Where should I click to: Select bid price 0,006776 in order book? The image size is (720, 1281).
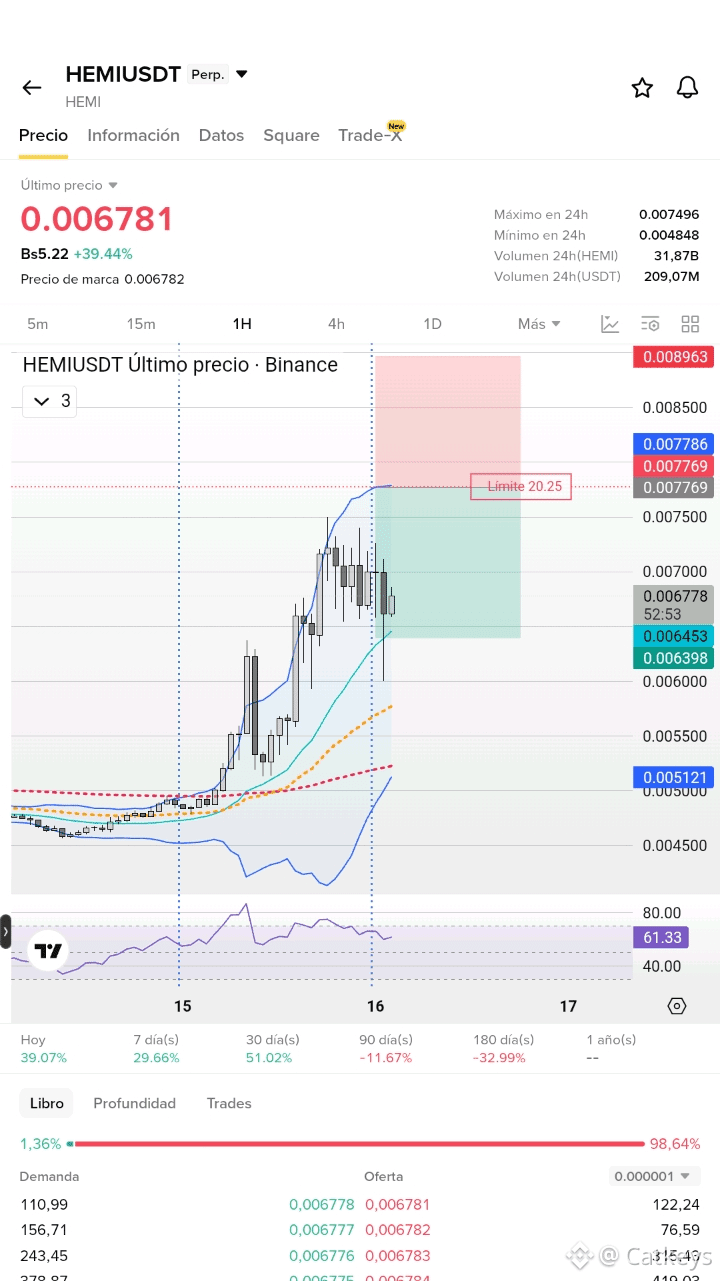pyautogui.click(x=322, y=1256)
